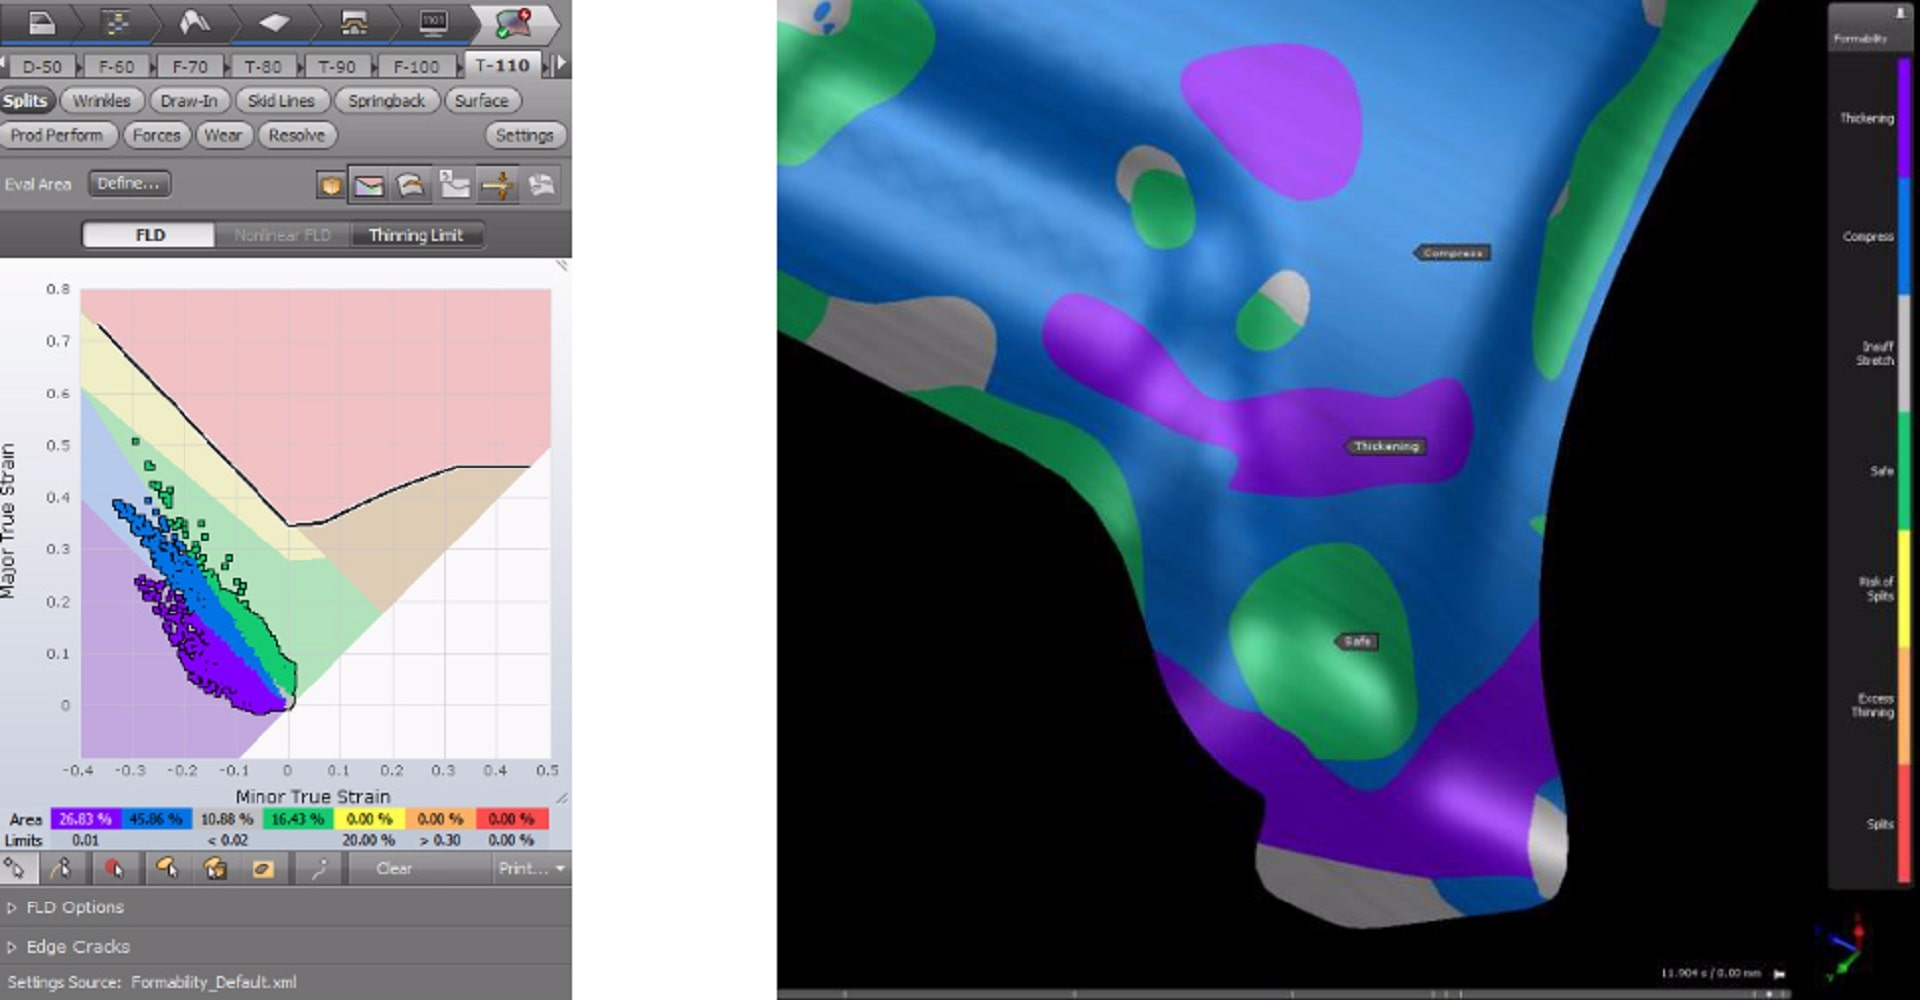Click the Settings Source Formability_Default.xml text
The height and width of the screenshot is (1000, 1920).
152,982
